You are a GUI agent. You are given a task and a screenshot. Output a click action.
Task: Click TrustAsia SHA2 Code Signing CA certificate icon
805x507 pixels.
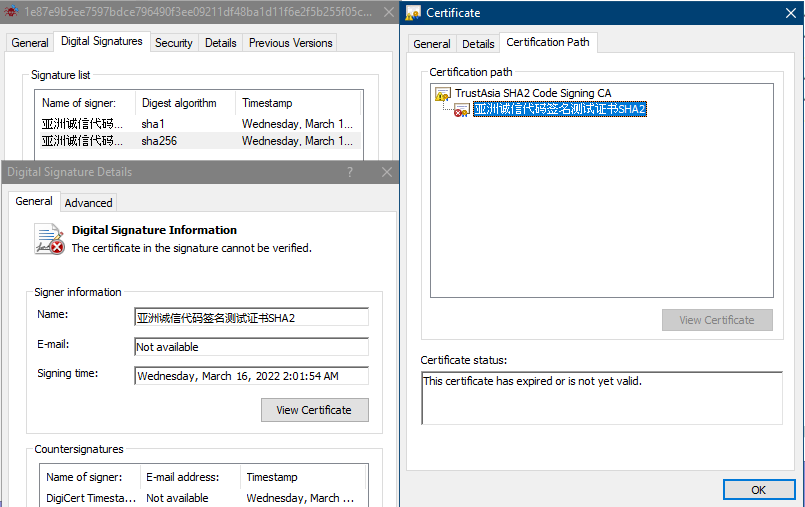click(443, 94)
